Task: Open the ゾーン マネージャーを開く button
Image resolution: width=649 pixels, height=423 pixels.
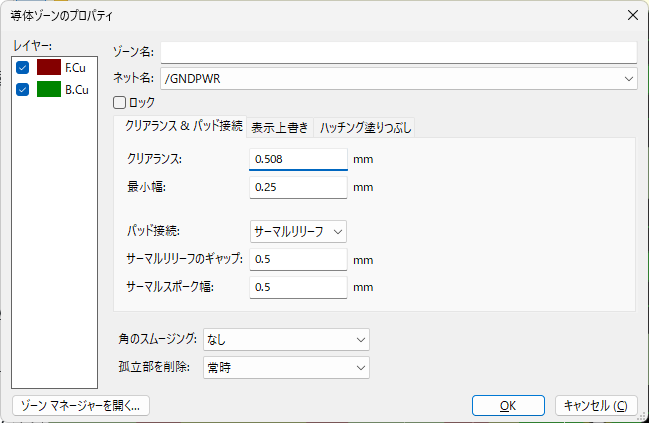Action: click(80, 405)
